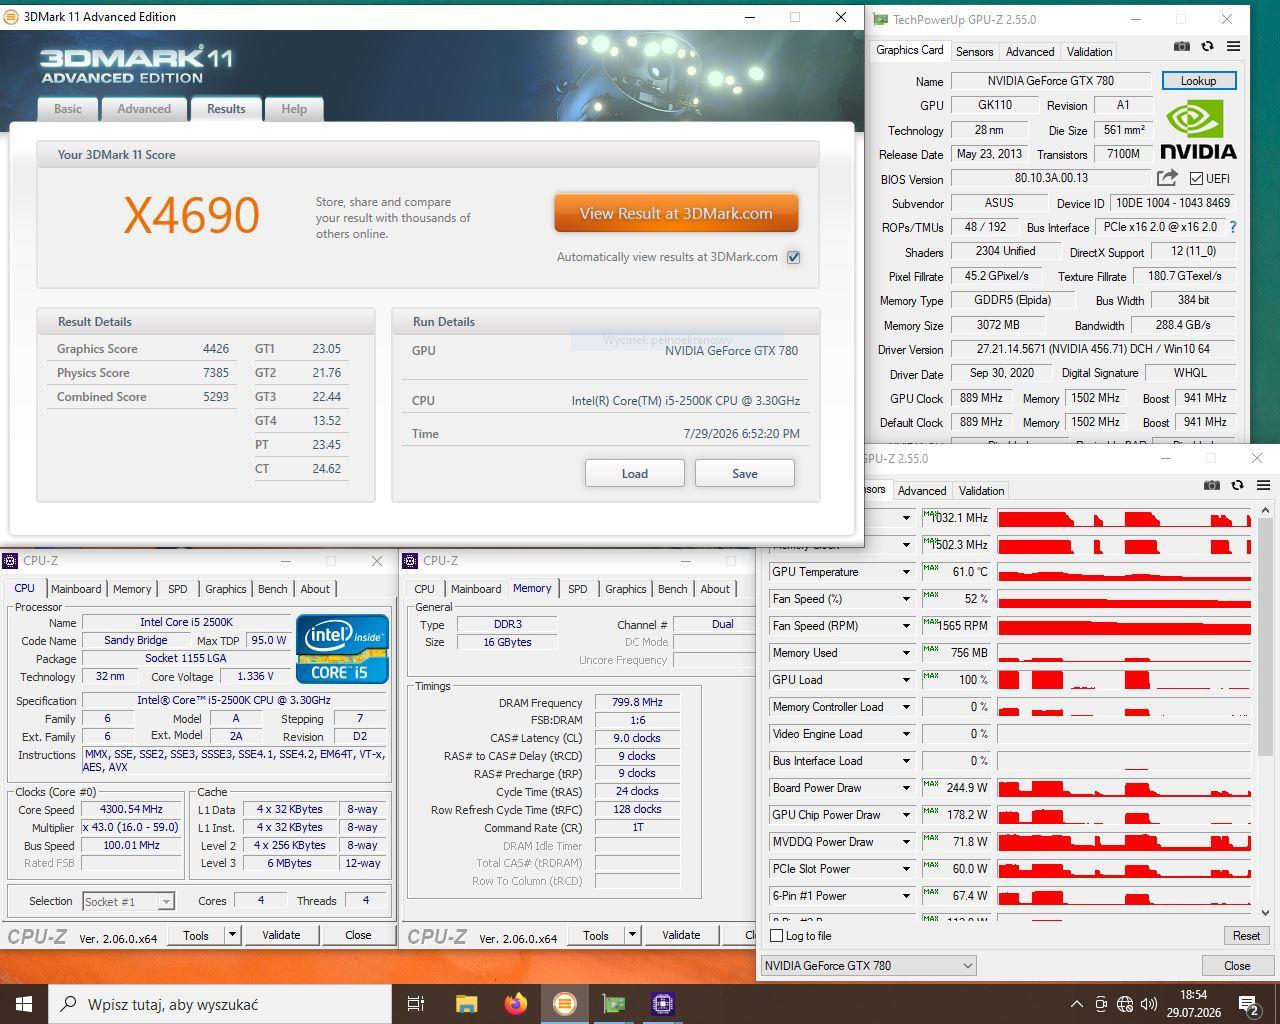This screenshot has width=1280, height=1024.
Task: Open File Explorer in the taskbar
Action: pos(466,1003)
